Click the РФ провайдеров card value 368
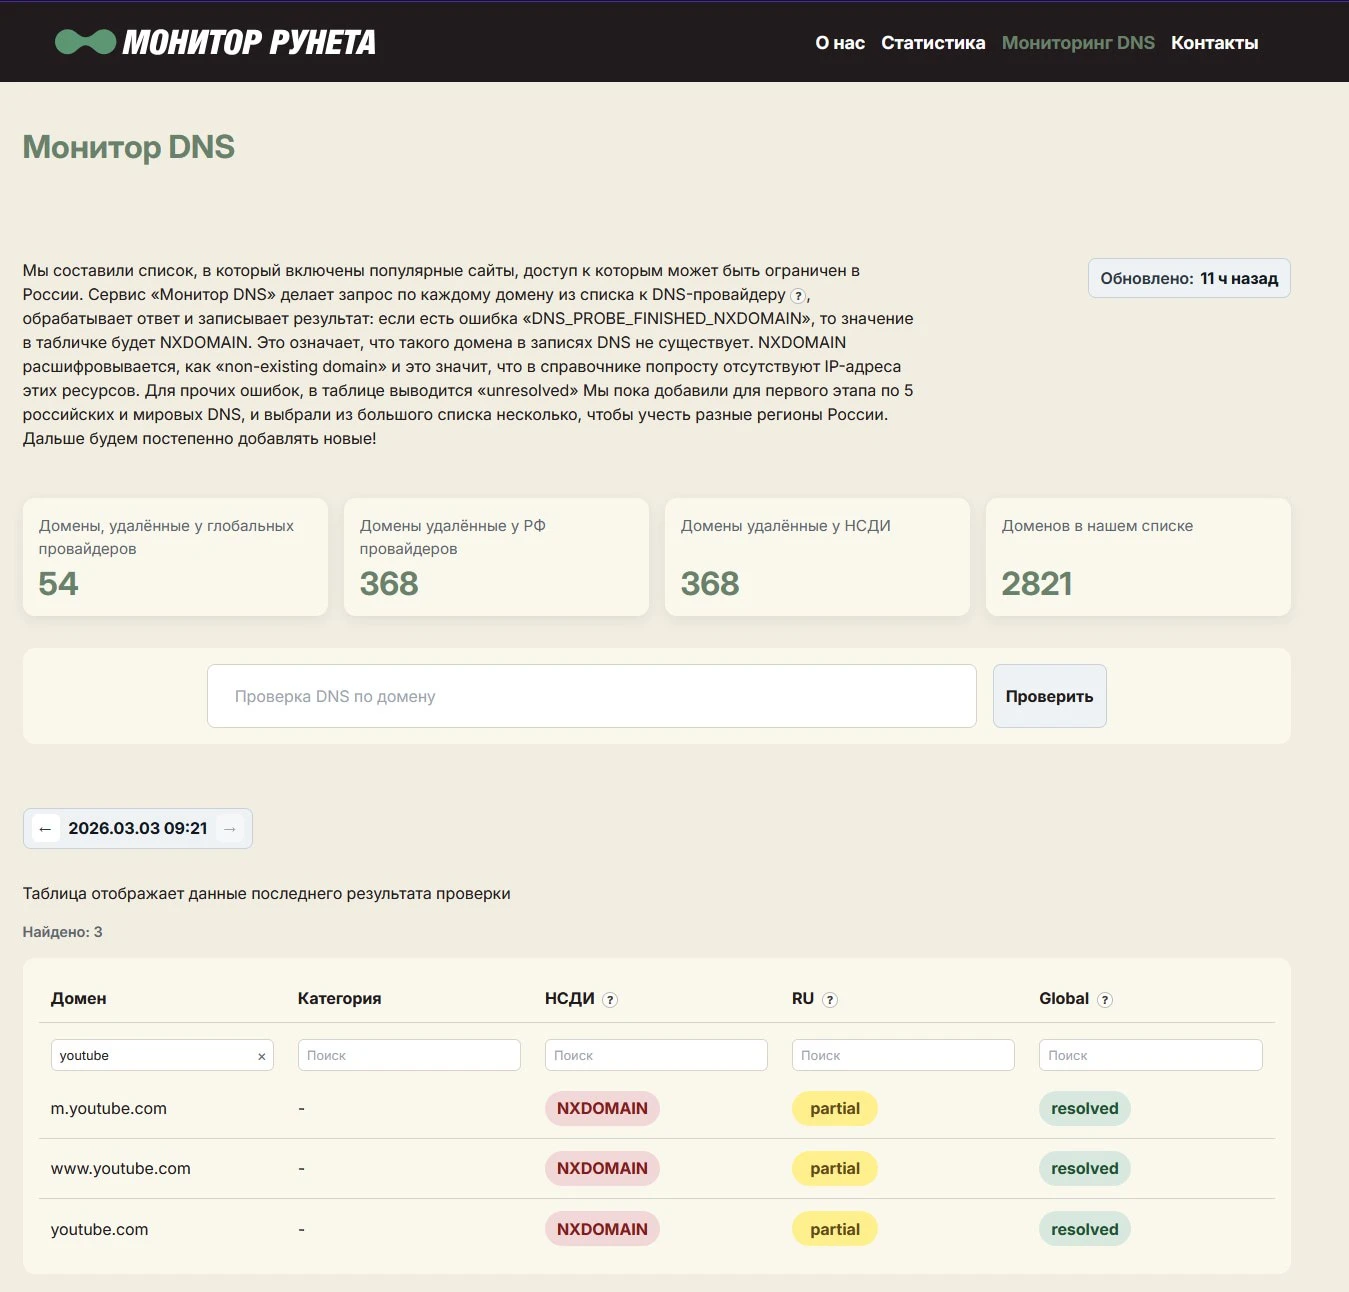The width and height of the screenshot is (1349, 1292). point(389,583)
